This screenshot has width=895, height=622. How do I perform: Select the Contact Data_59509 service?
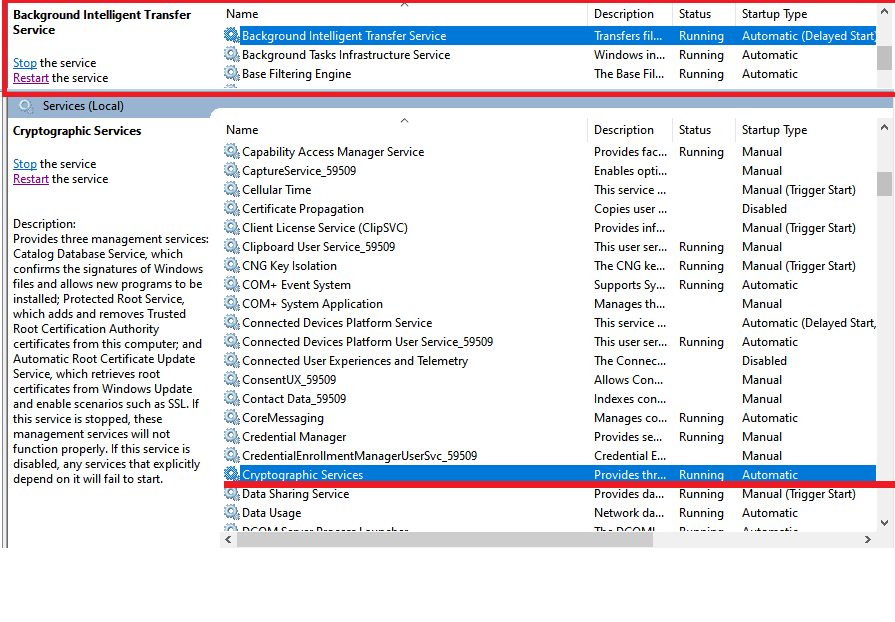[x=550, y=398]
